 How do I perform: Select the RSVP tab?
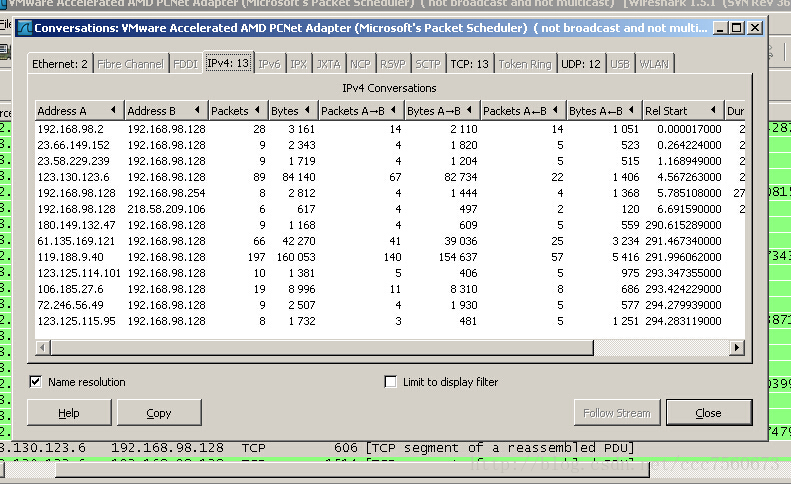click(x=393, y=64)
